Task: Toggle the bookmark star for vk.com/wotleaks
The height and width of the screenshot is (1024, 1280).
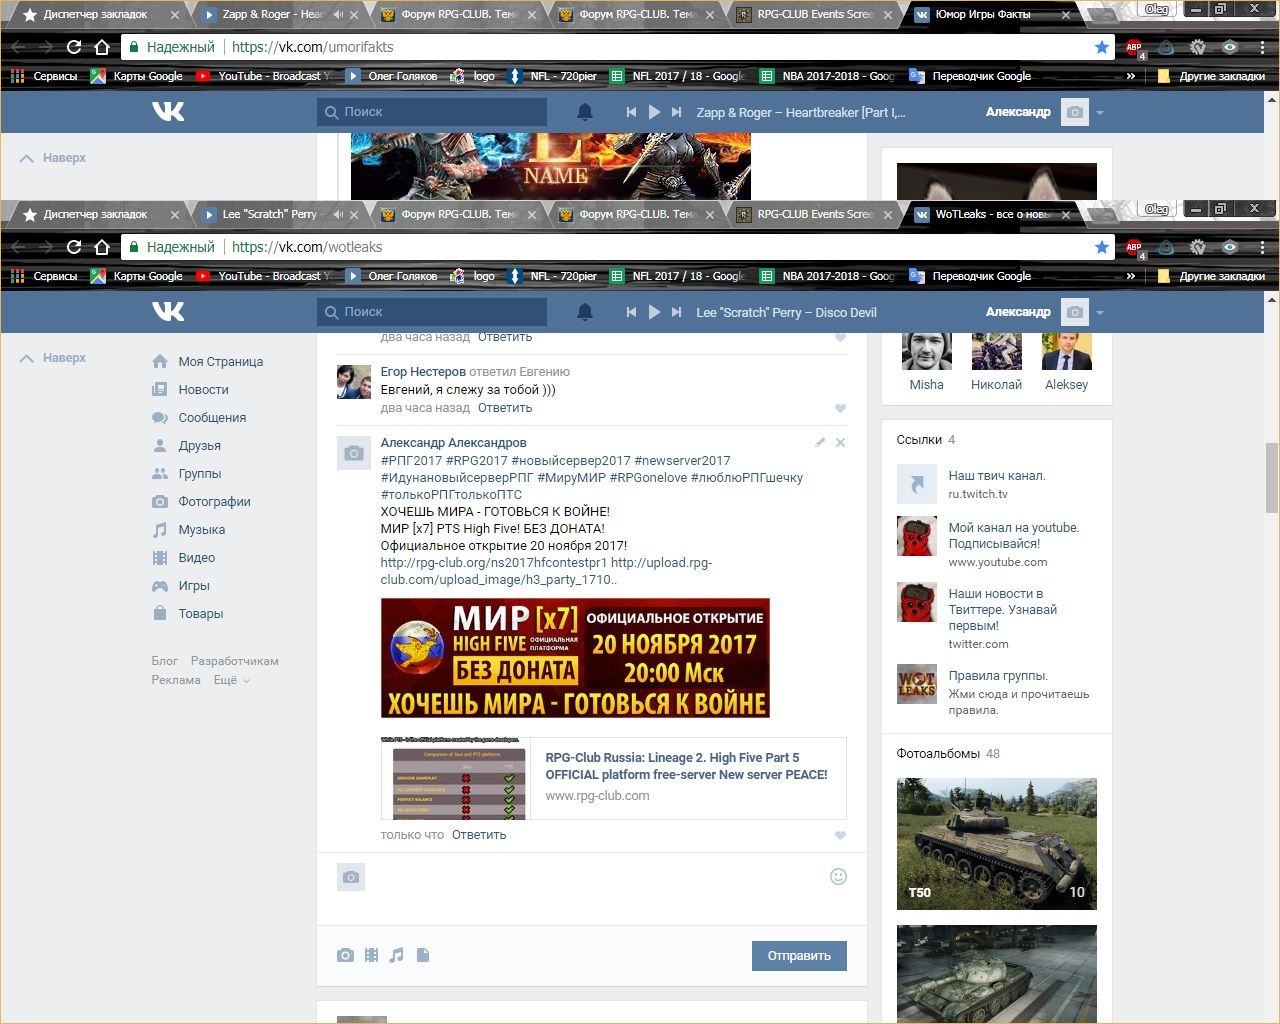Action: point(1102,247)
